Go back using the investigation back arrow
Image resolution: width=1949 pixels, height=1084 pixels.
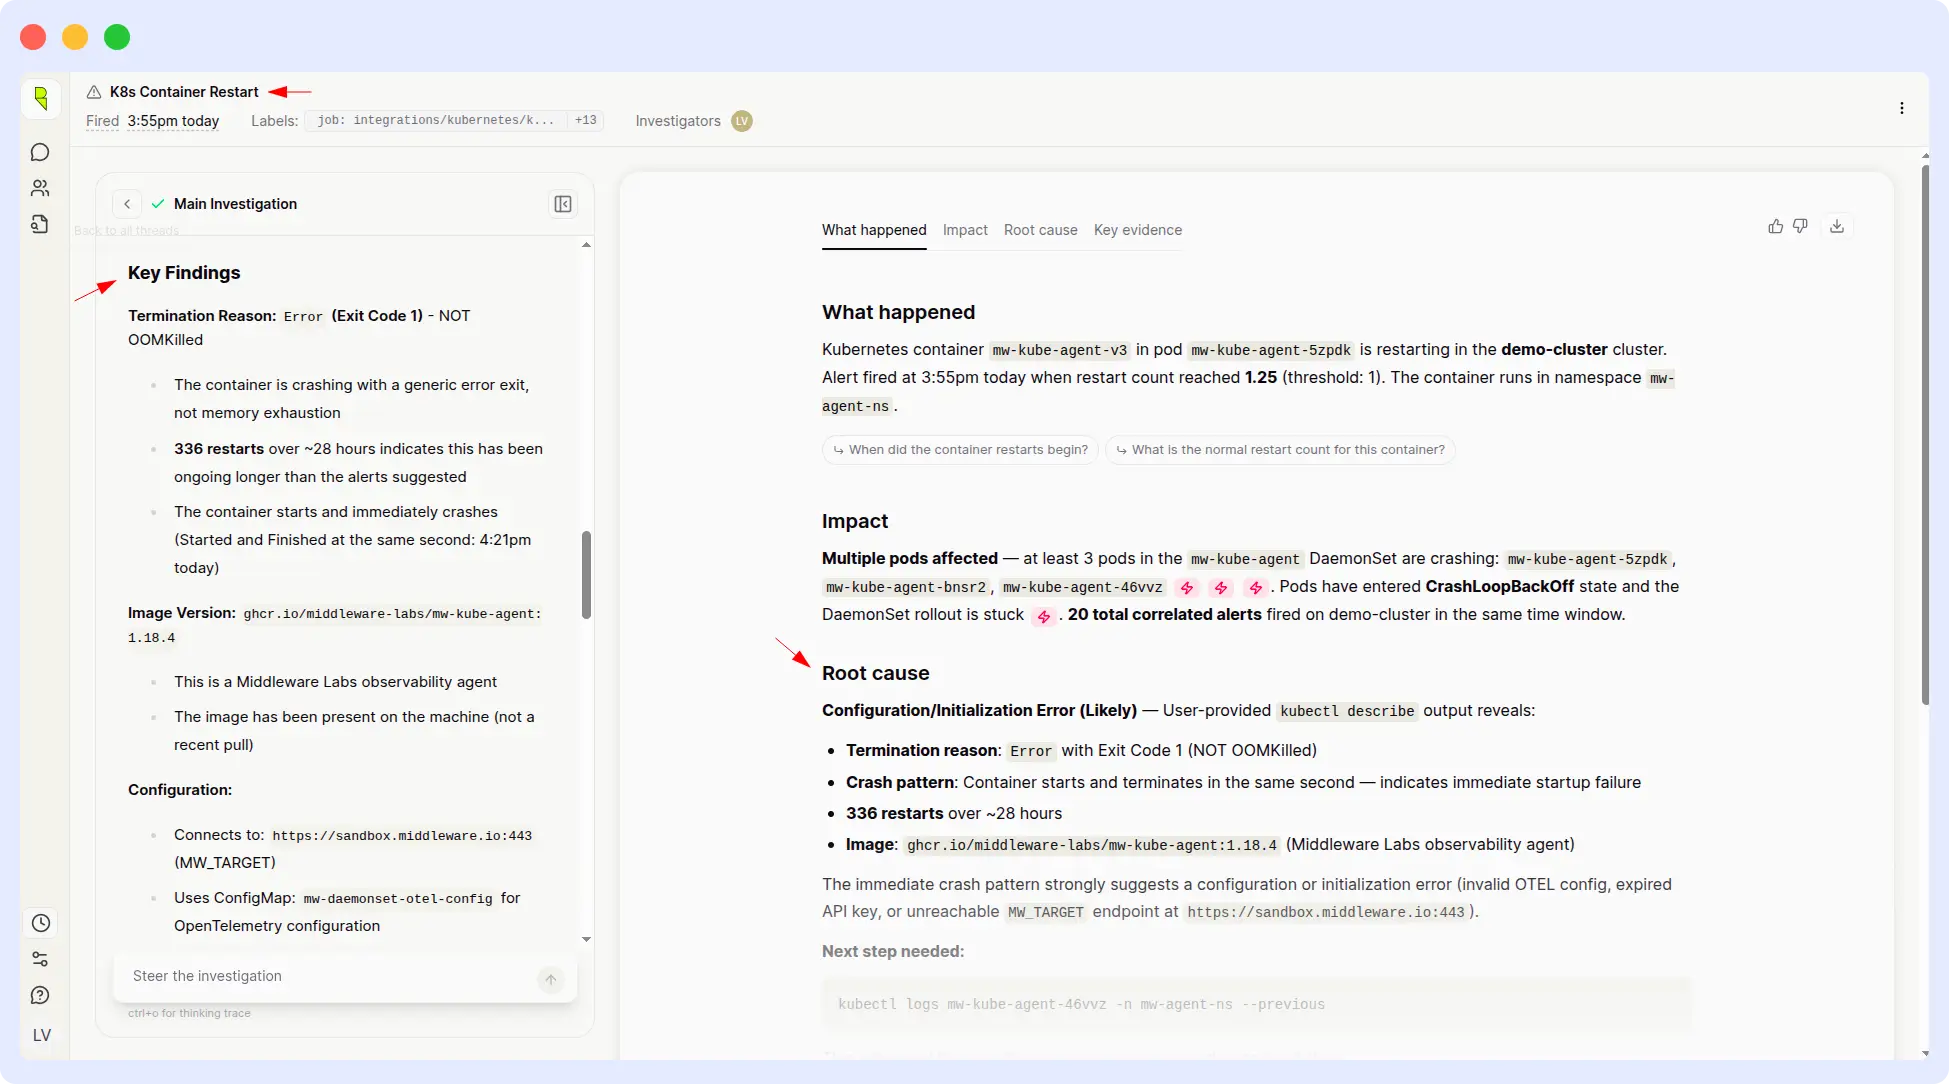point(127,203)
